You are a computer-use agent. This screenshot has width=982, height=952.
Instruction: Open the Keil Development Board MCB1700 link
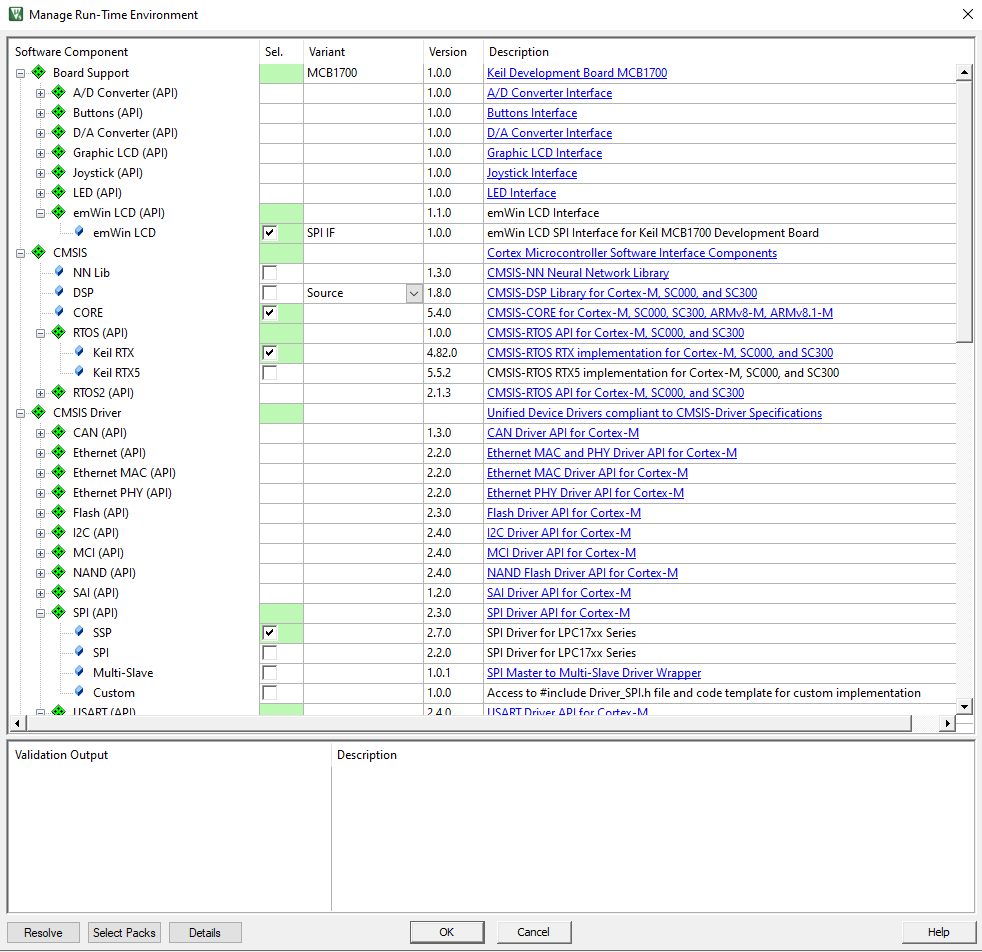(x=576, y=72)
